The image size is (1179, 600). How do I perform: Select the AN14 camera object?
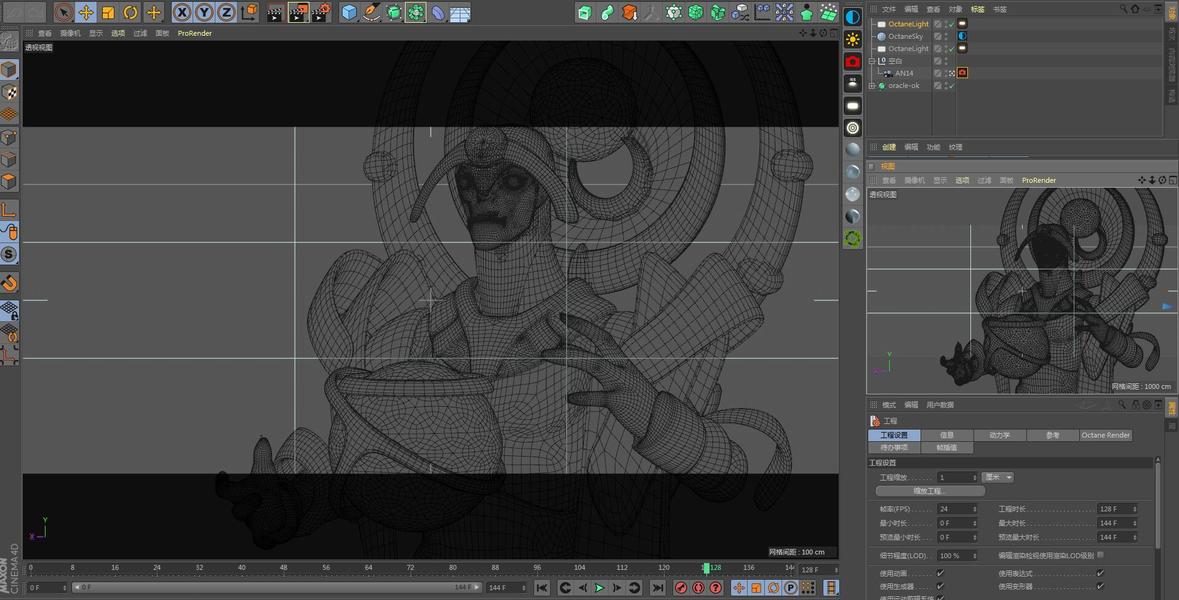point(904,73)
